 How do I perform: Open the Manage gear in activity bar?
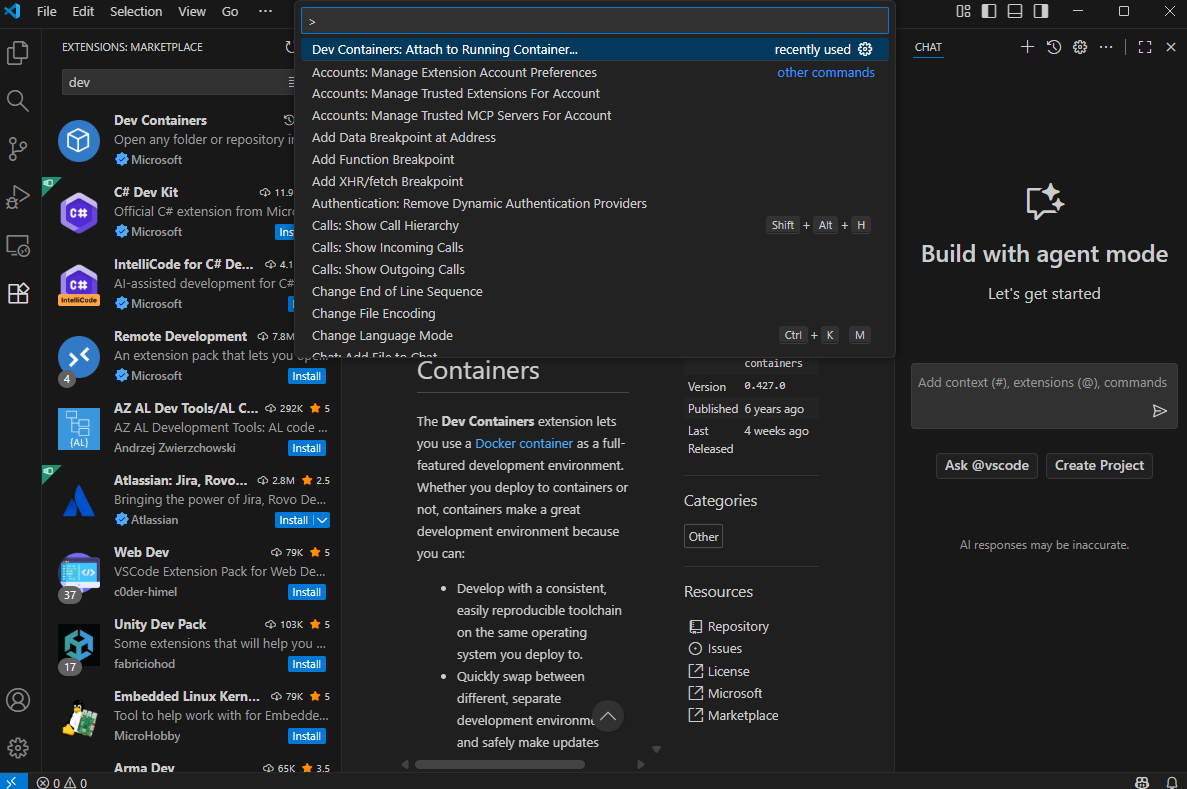coord(17,748)
